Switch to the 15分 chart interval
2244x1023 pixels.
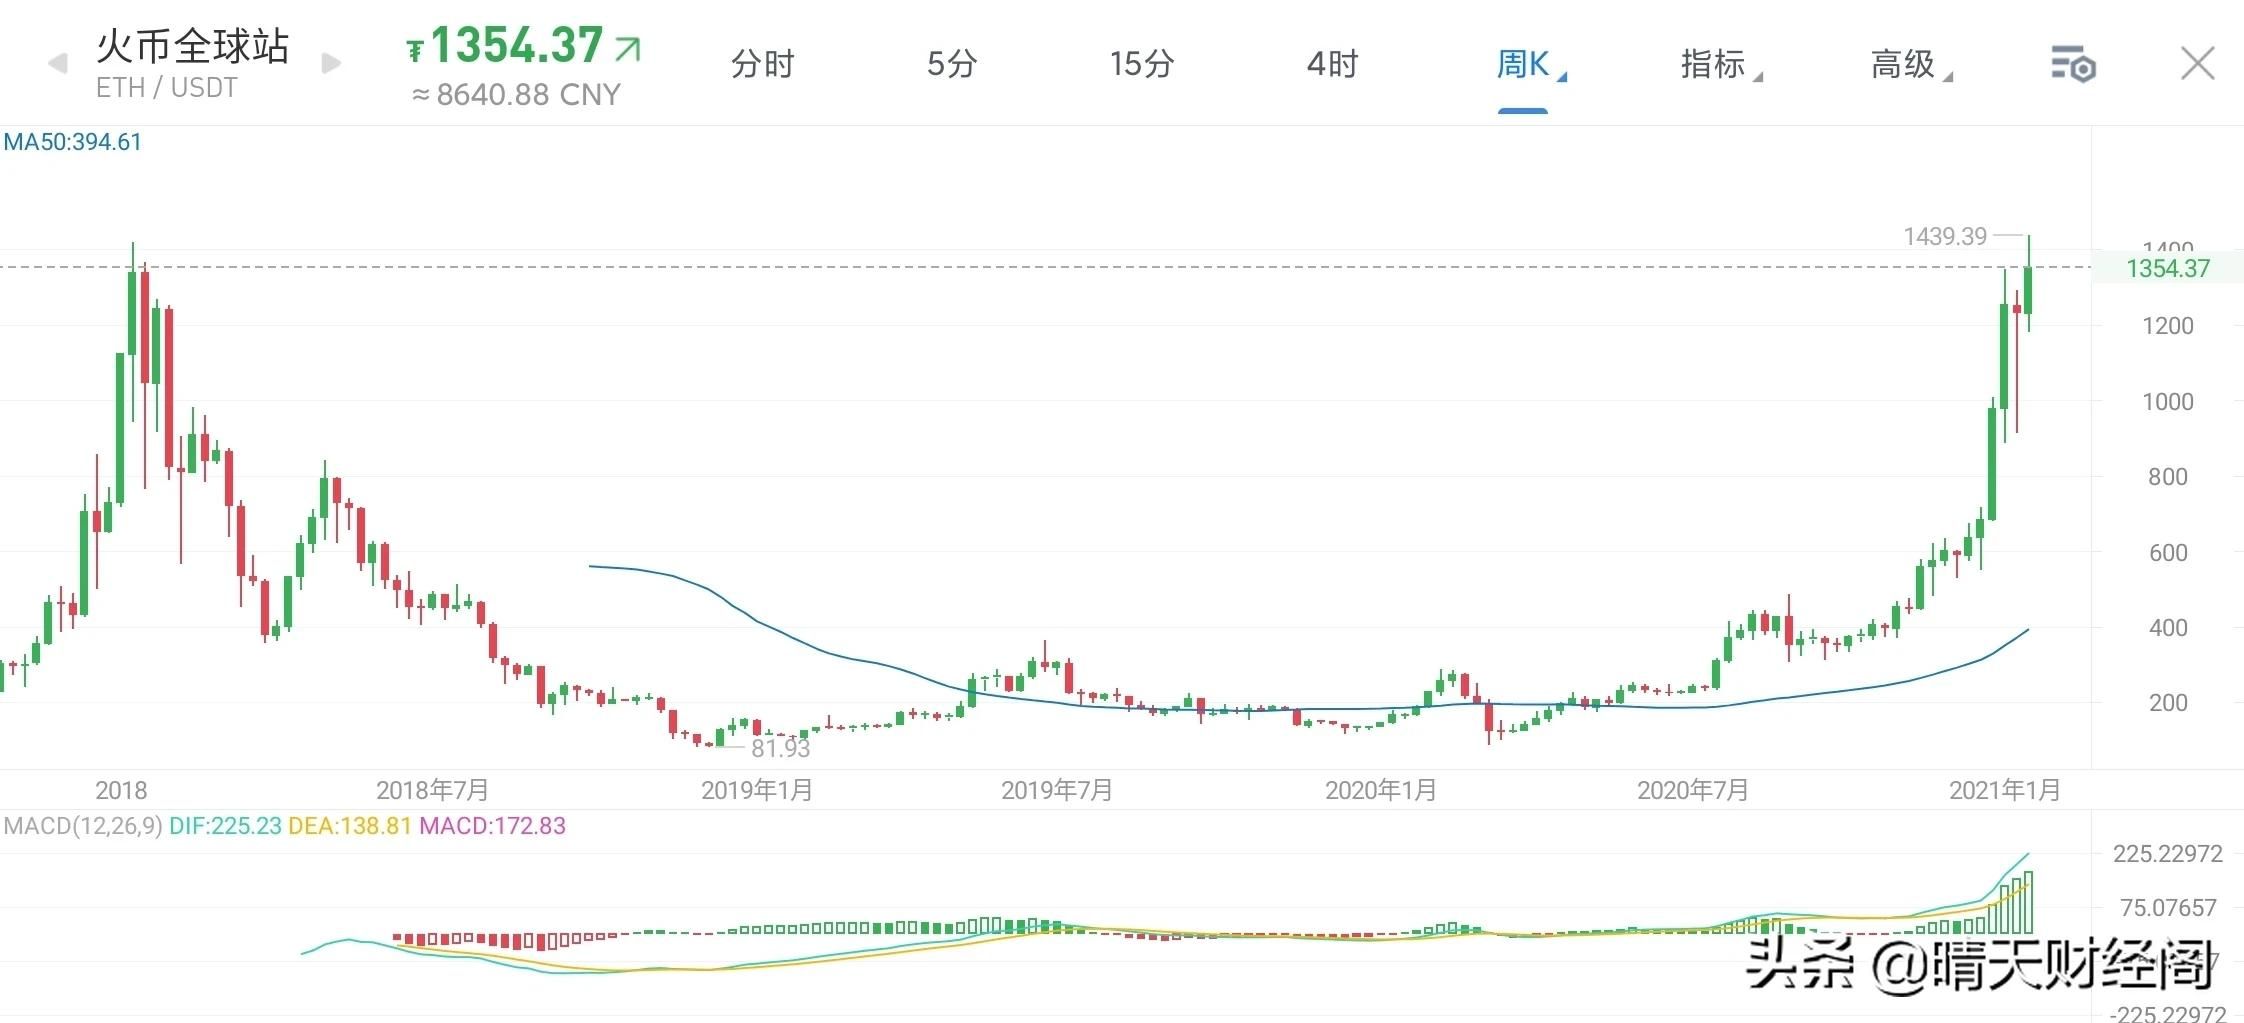(x=1141, y=64)
